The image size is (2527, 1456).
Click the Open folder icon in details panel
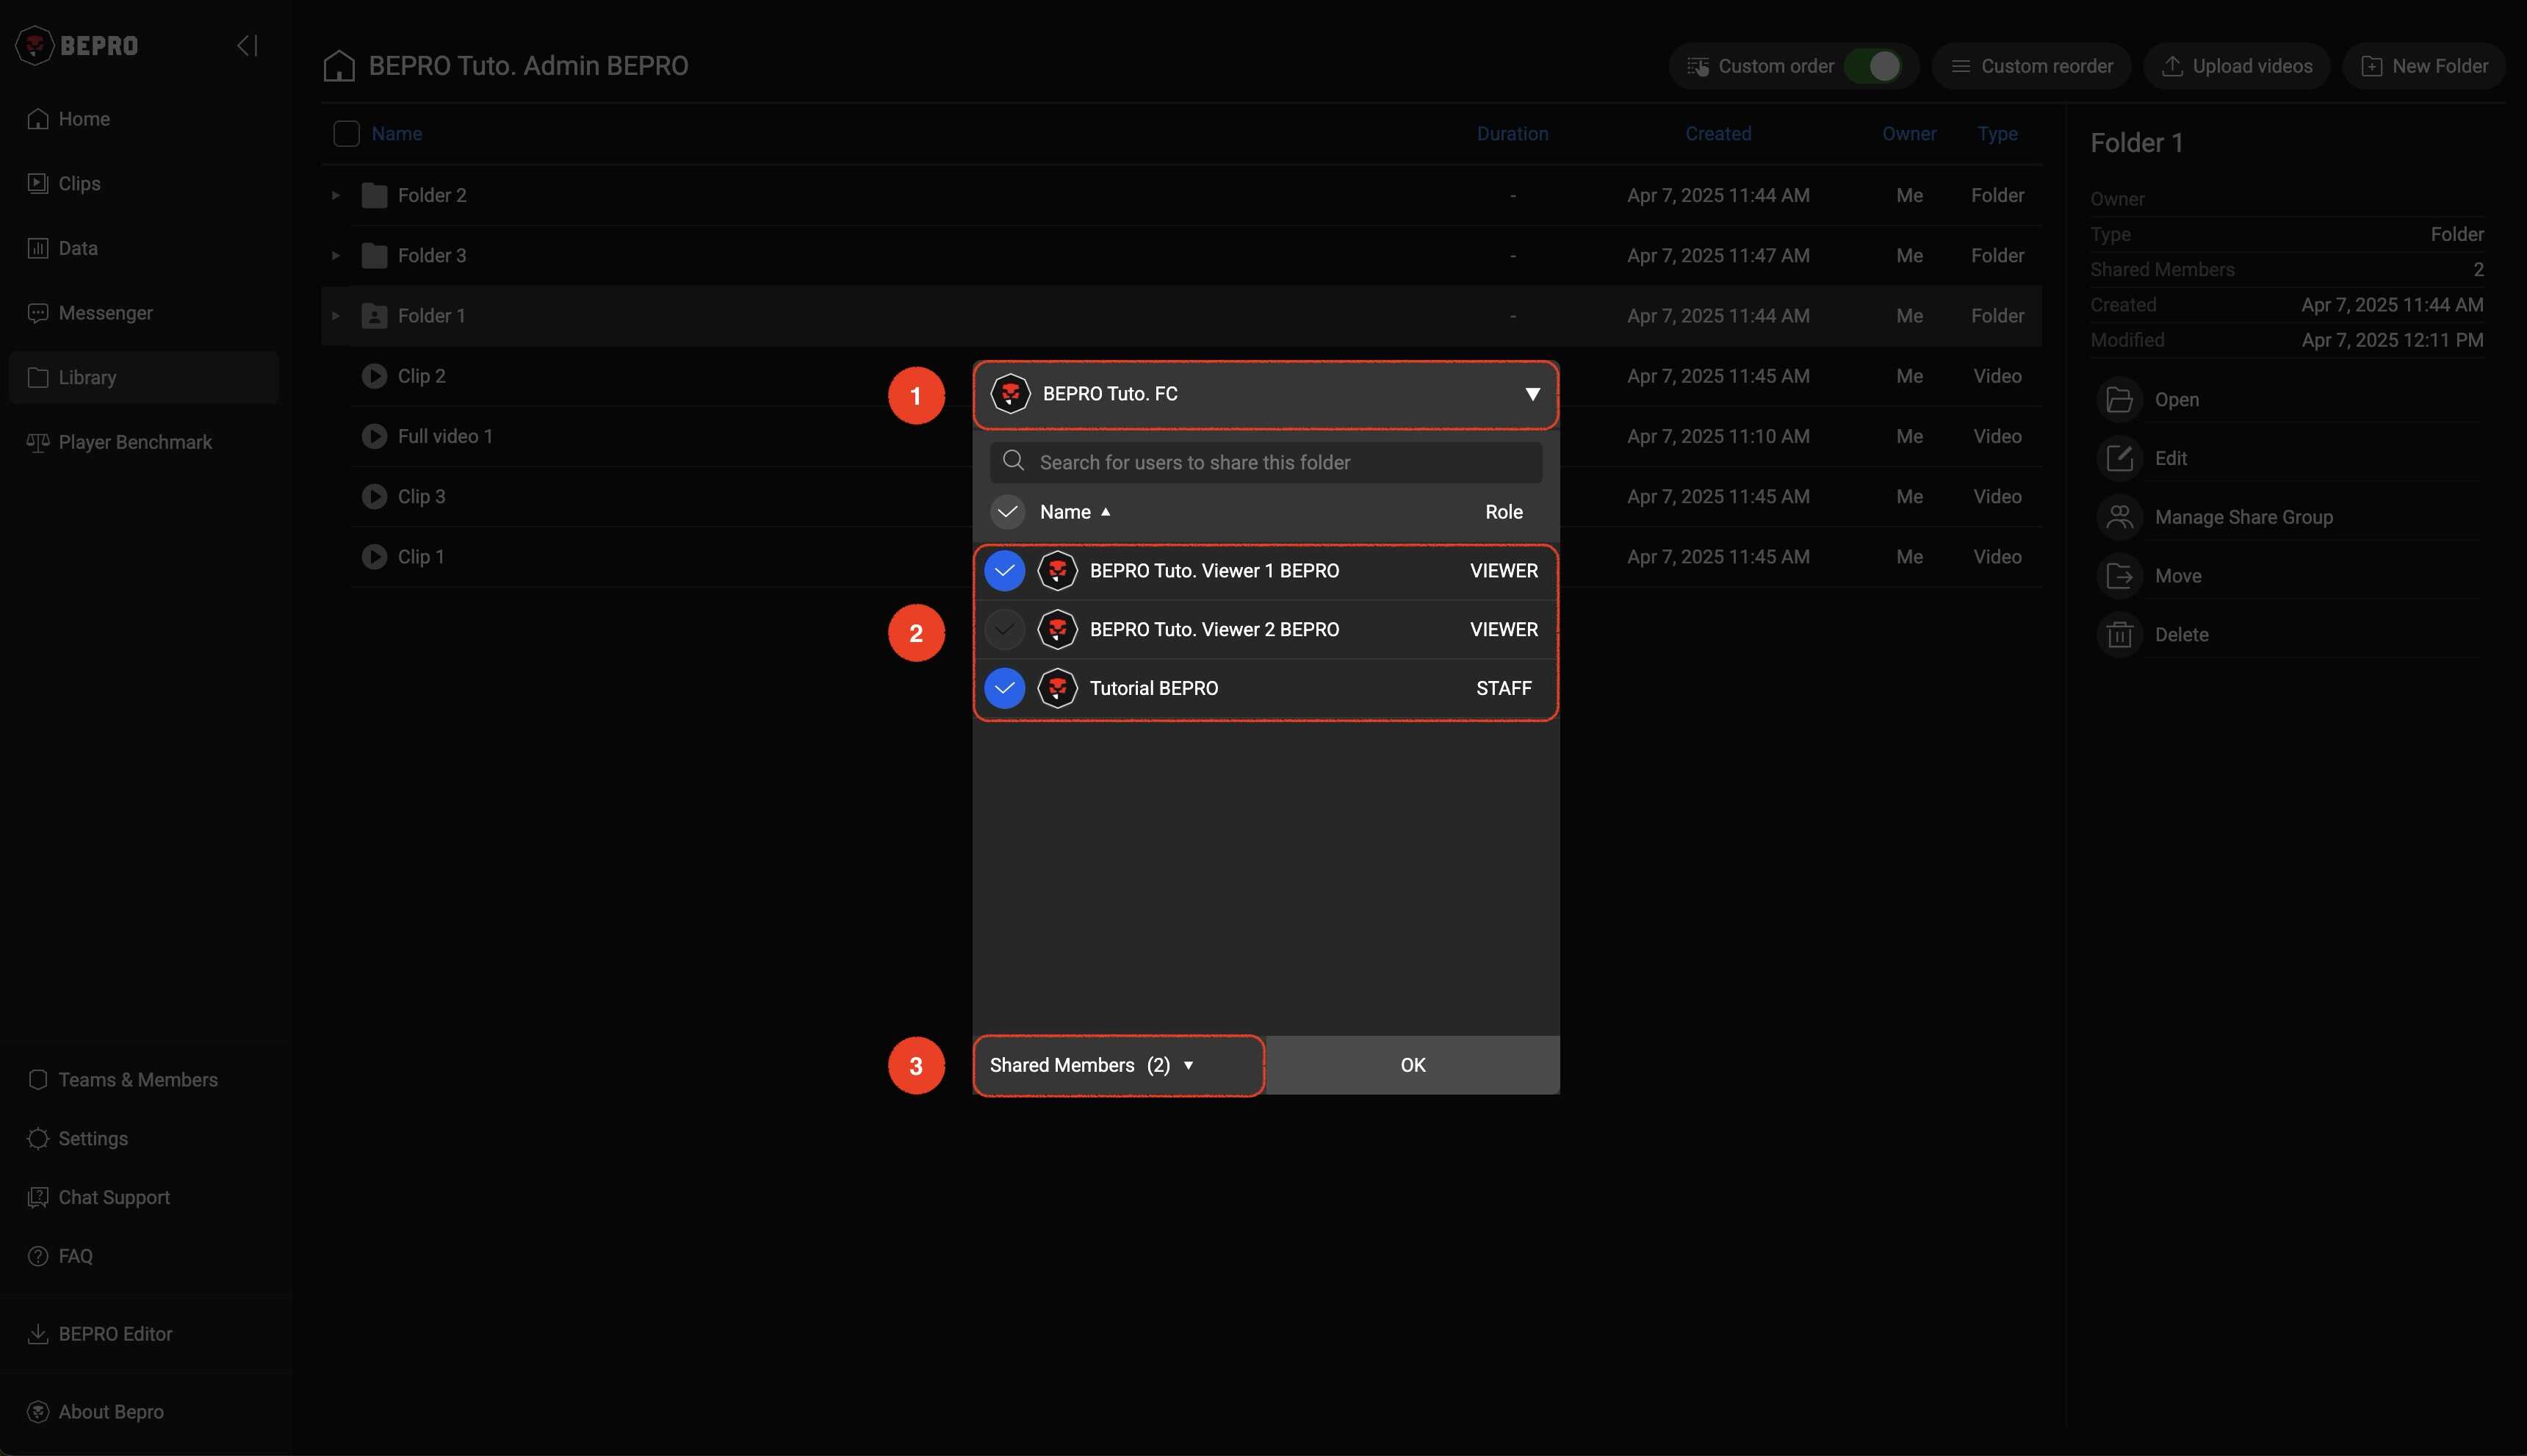click(x=2119, y=400)
